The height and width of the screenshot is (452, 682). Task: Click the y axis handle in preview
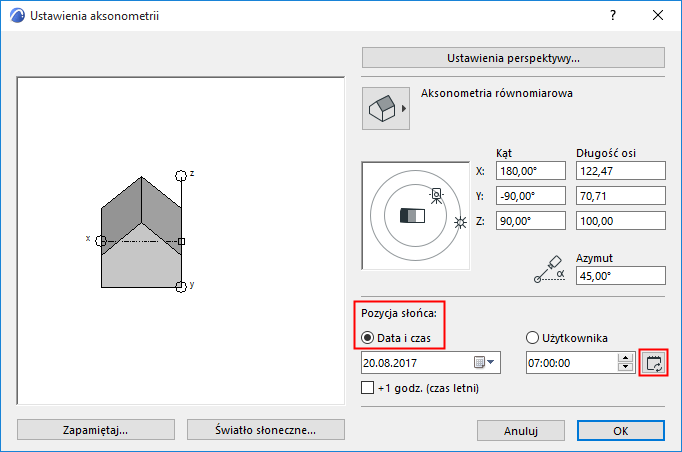(181, 287)
